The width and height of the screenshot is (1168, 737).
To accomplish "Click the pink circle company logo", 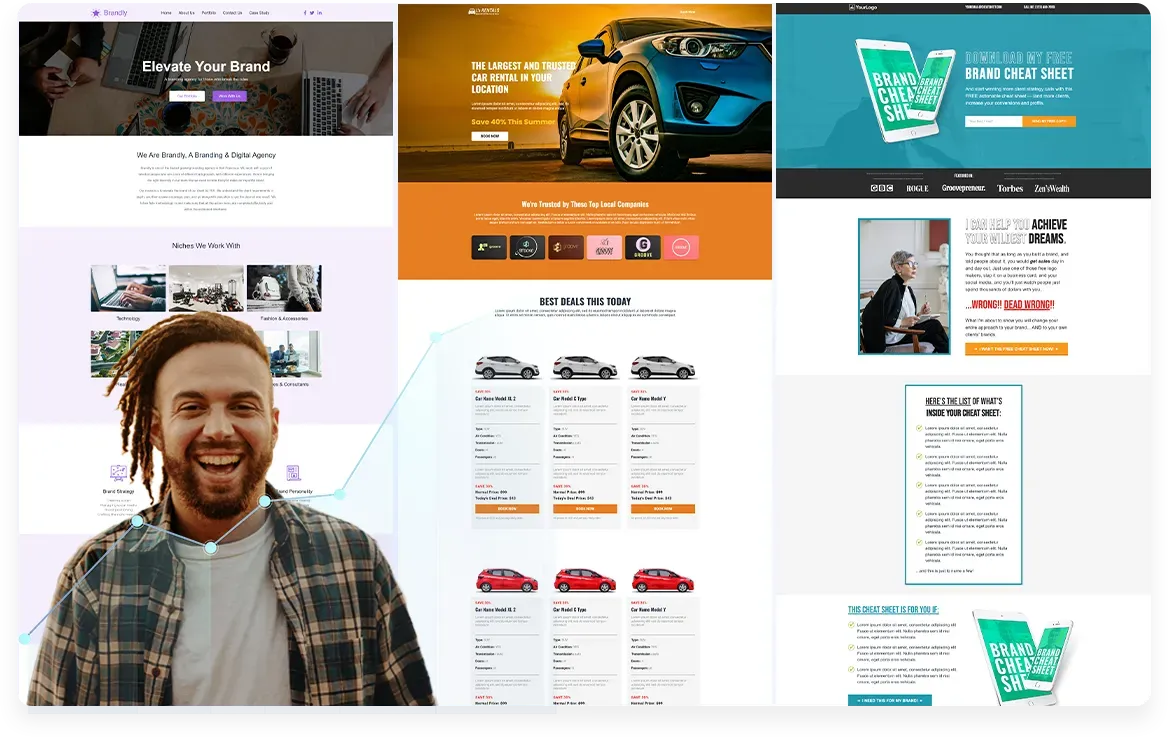I will (x=681, y=247).
